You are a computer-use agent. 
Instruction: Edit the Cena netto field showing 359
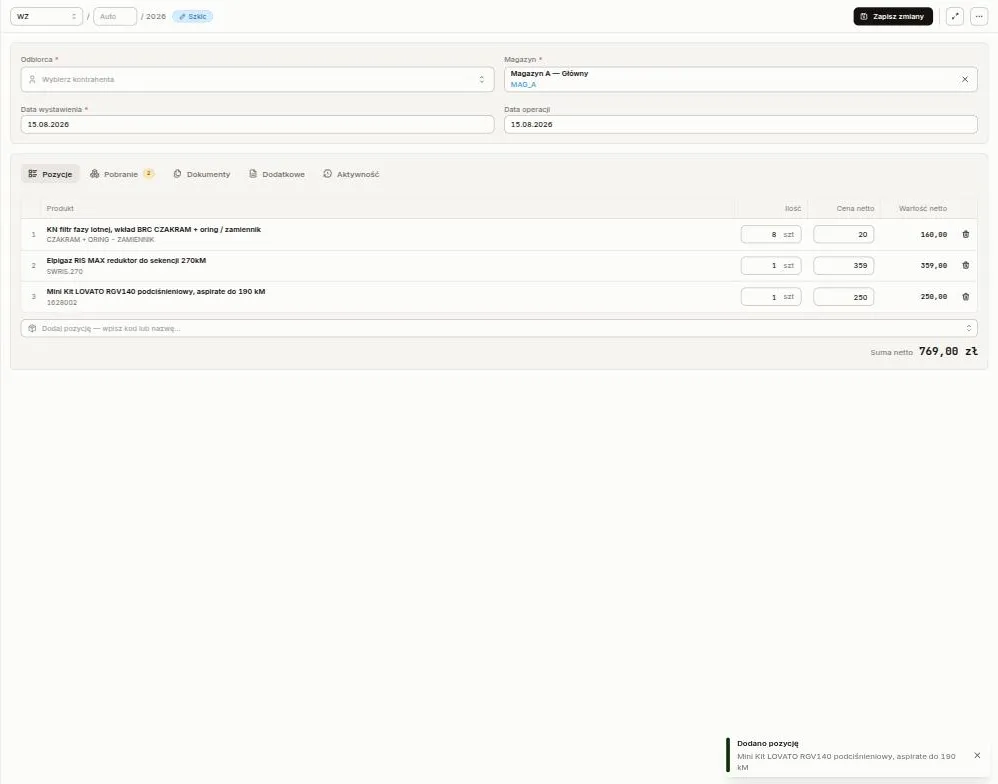843,265
